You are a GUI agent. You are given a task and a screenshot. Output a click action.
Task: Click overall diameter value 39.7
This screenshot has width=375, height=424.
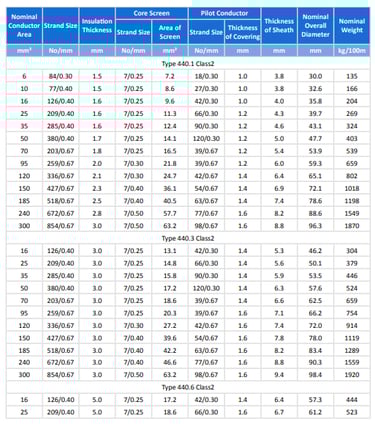tap(315, 114)
